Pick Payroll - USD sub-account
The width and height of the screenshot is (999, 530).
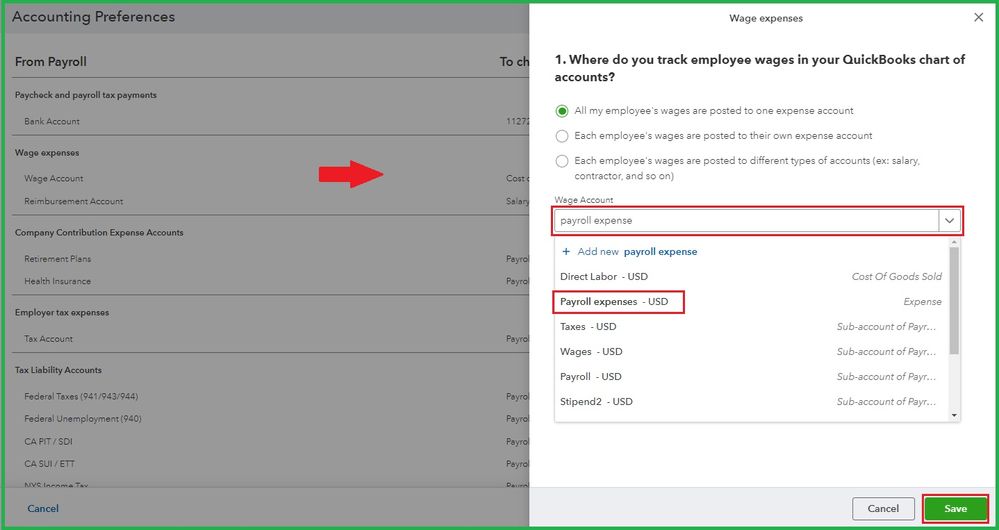tap(590, 377)
